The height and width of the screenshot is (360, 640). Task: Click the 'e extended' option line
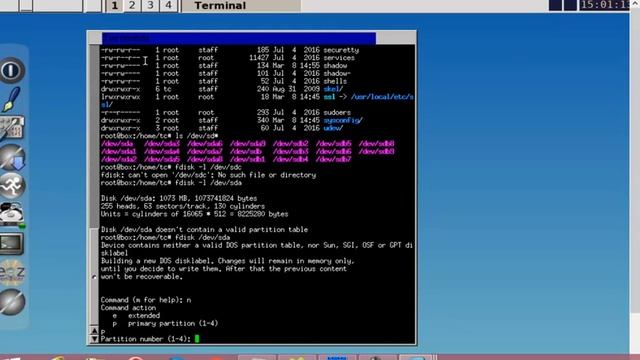pyautogui.click(x=136, y=316)
